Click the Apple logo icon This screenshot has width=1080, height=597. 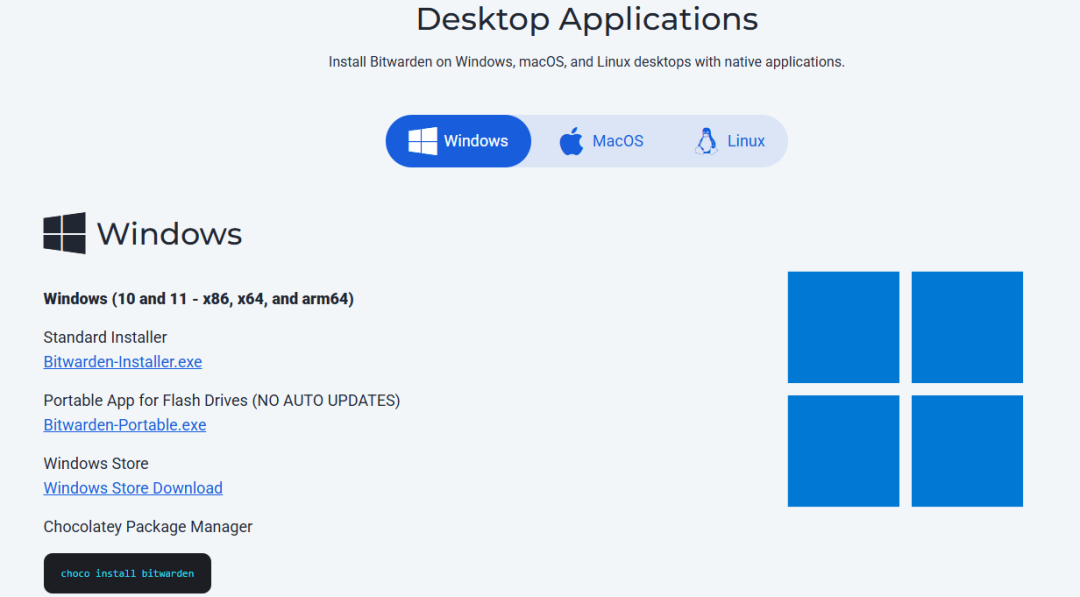pos(571,141)
